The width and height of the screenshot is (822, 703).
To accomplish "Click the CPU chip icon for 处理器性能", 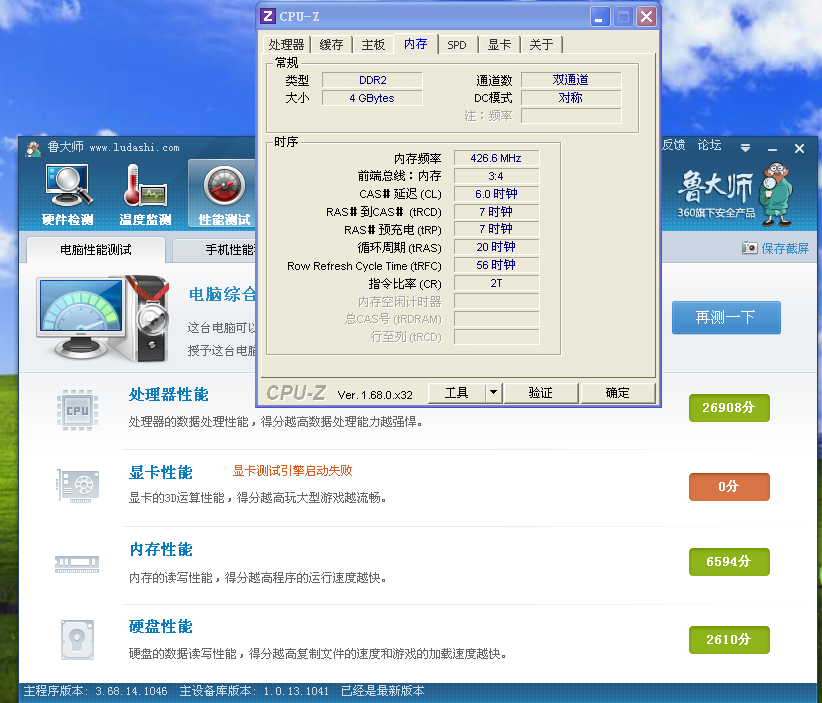I will point(77,410).
